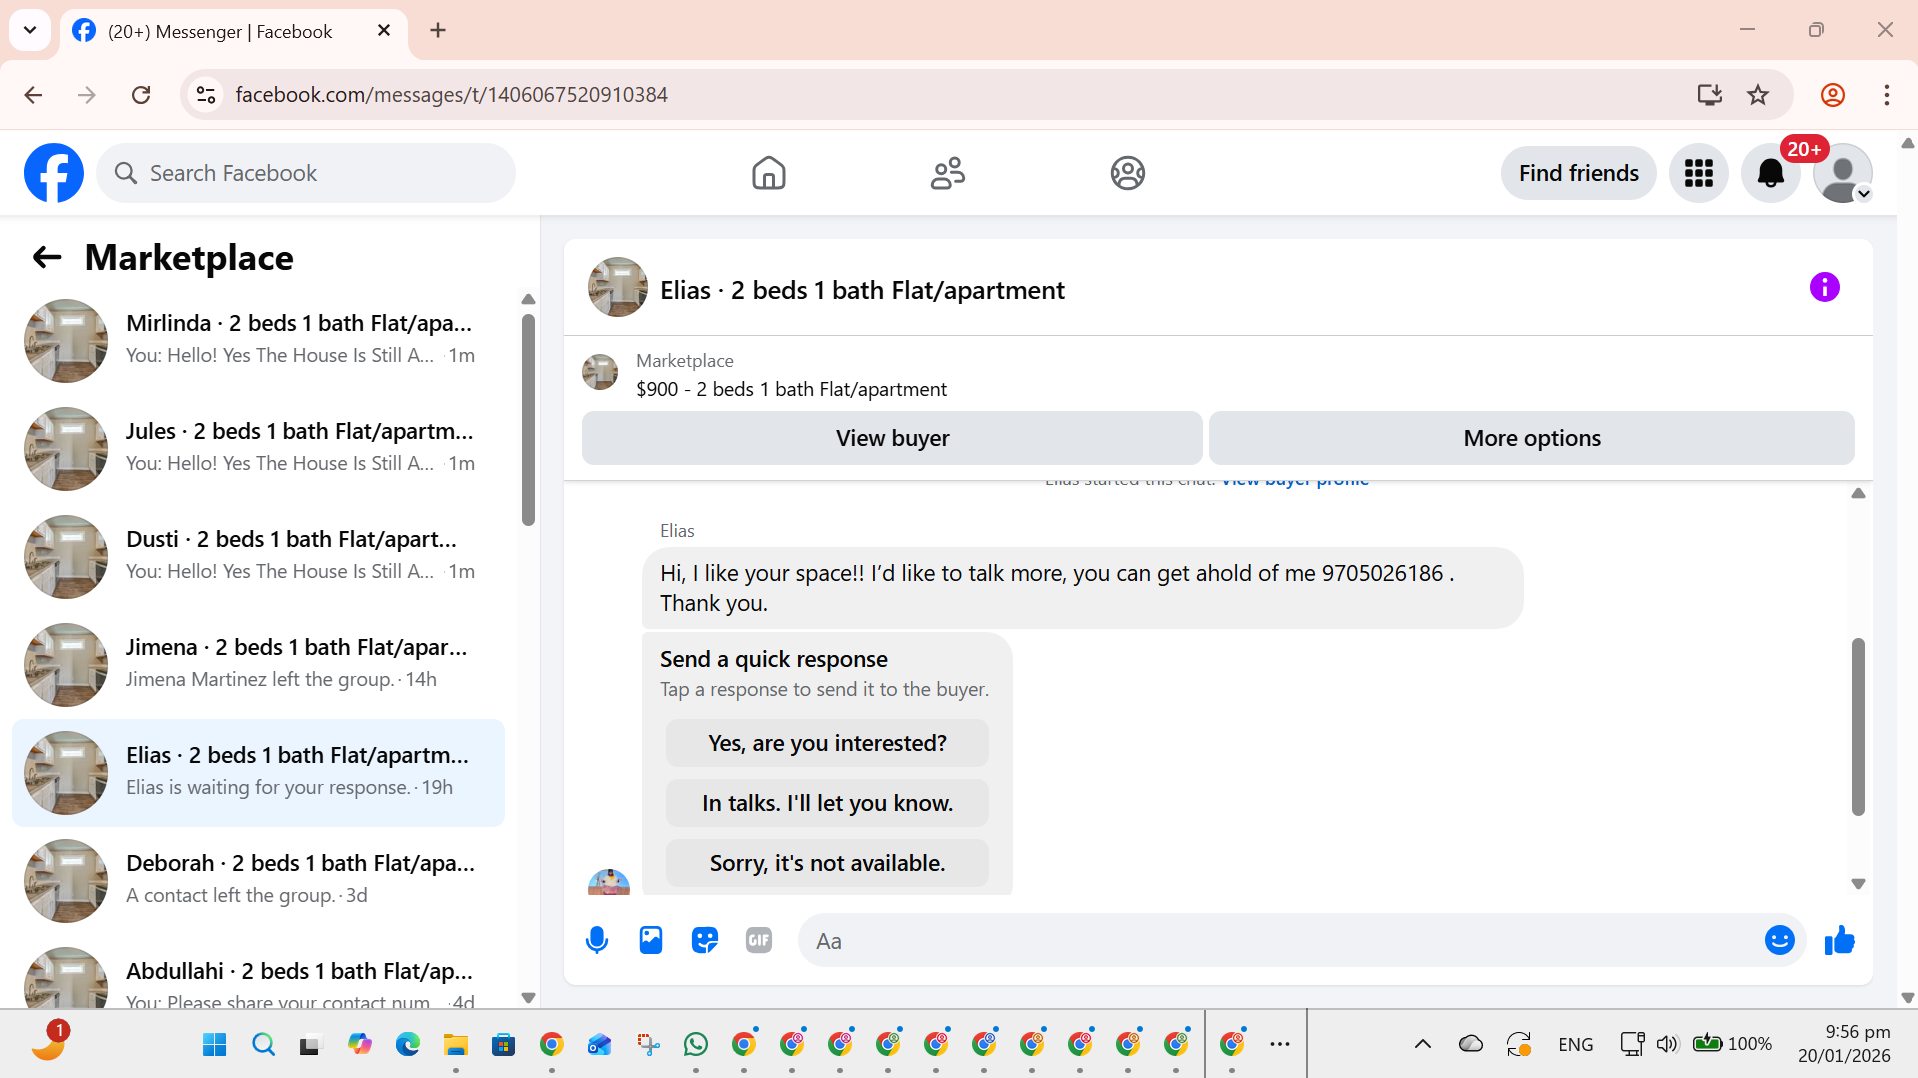The image size is (1918, 1078).
Task: Click the chat messages scrollbar thumb
Action: pos(1858,726)
